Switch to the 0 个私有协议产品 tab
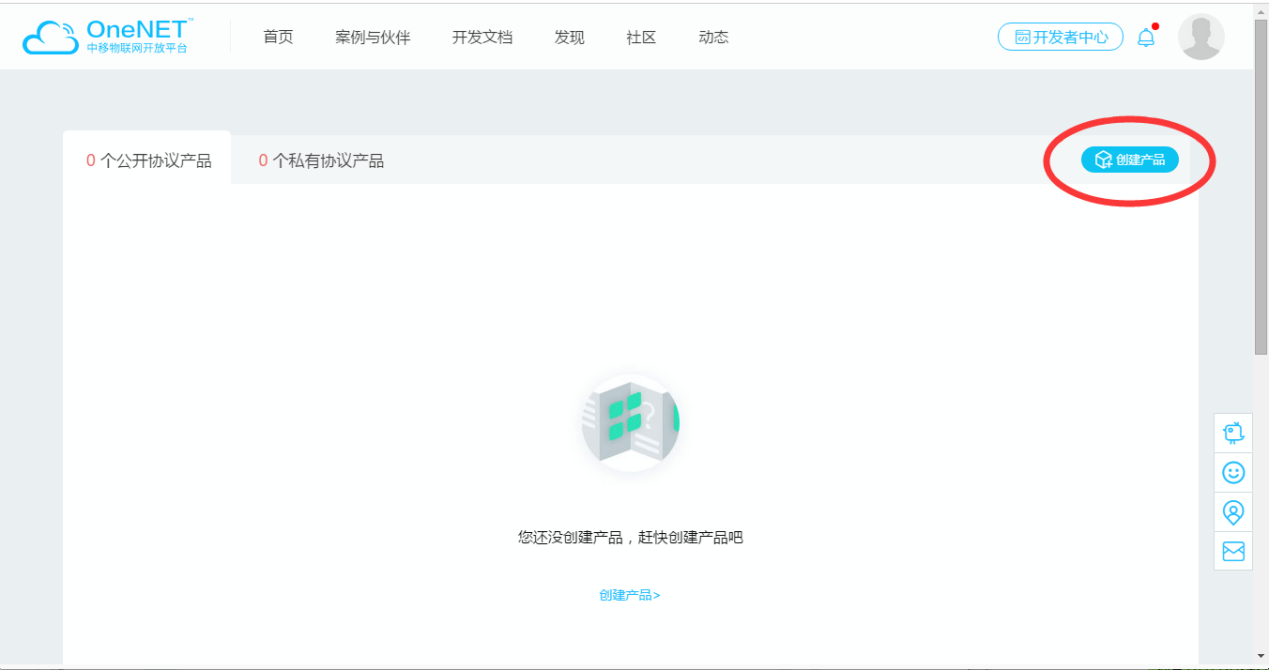This screenshot has width=1269, height=670. pos(320,159)
